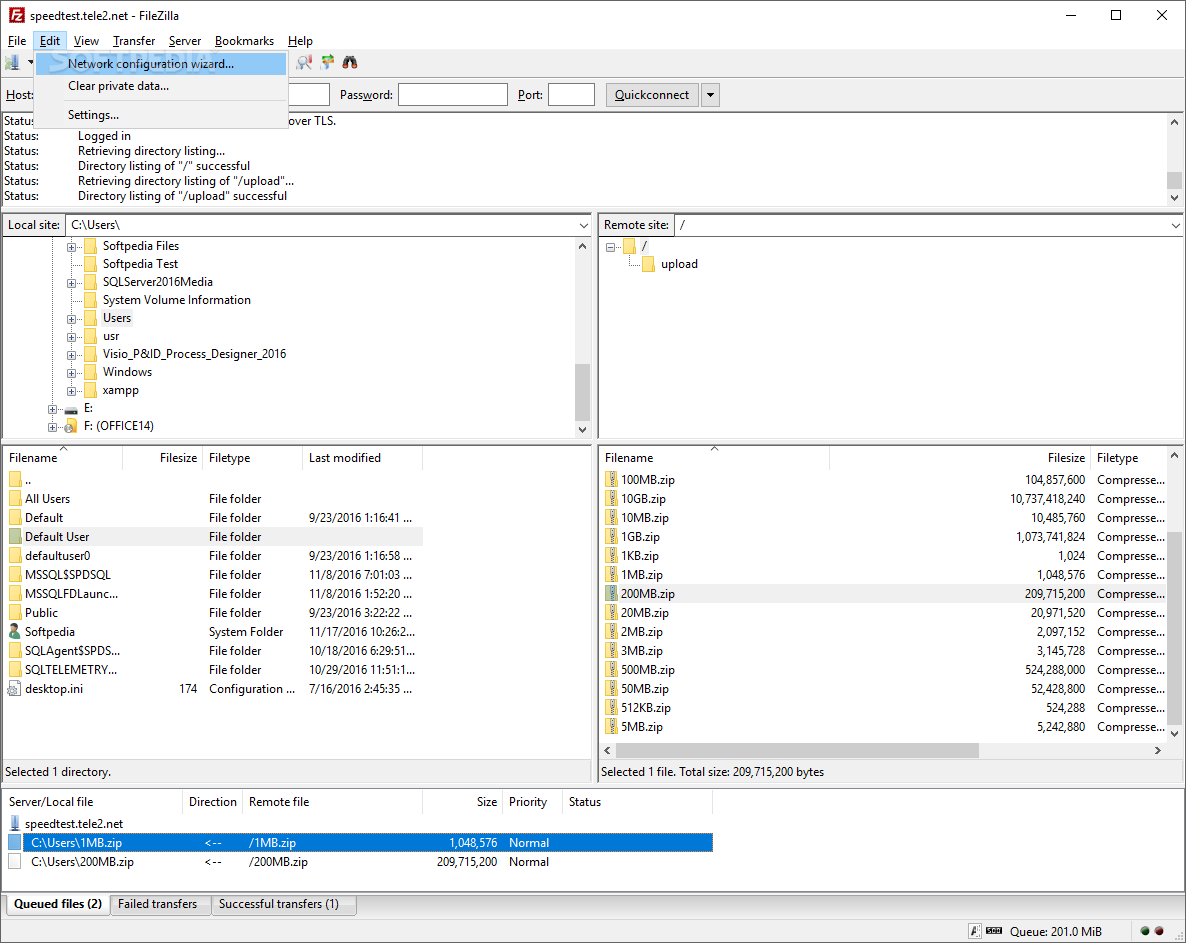Screen dimensions: 1186x943
Task: Expand the E: drive tree node
Action: point(52,409)
